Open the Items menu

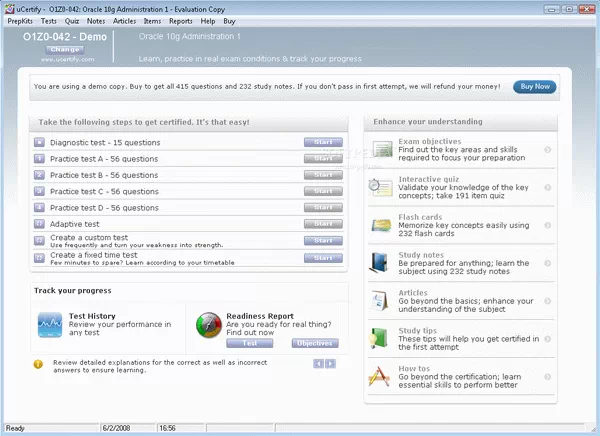pos(152,21)
